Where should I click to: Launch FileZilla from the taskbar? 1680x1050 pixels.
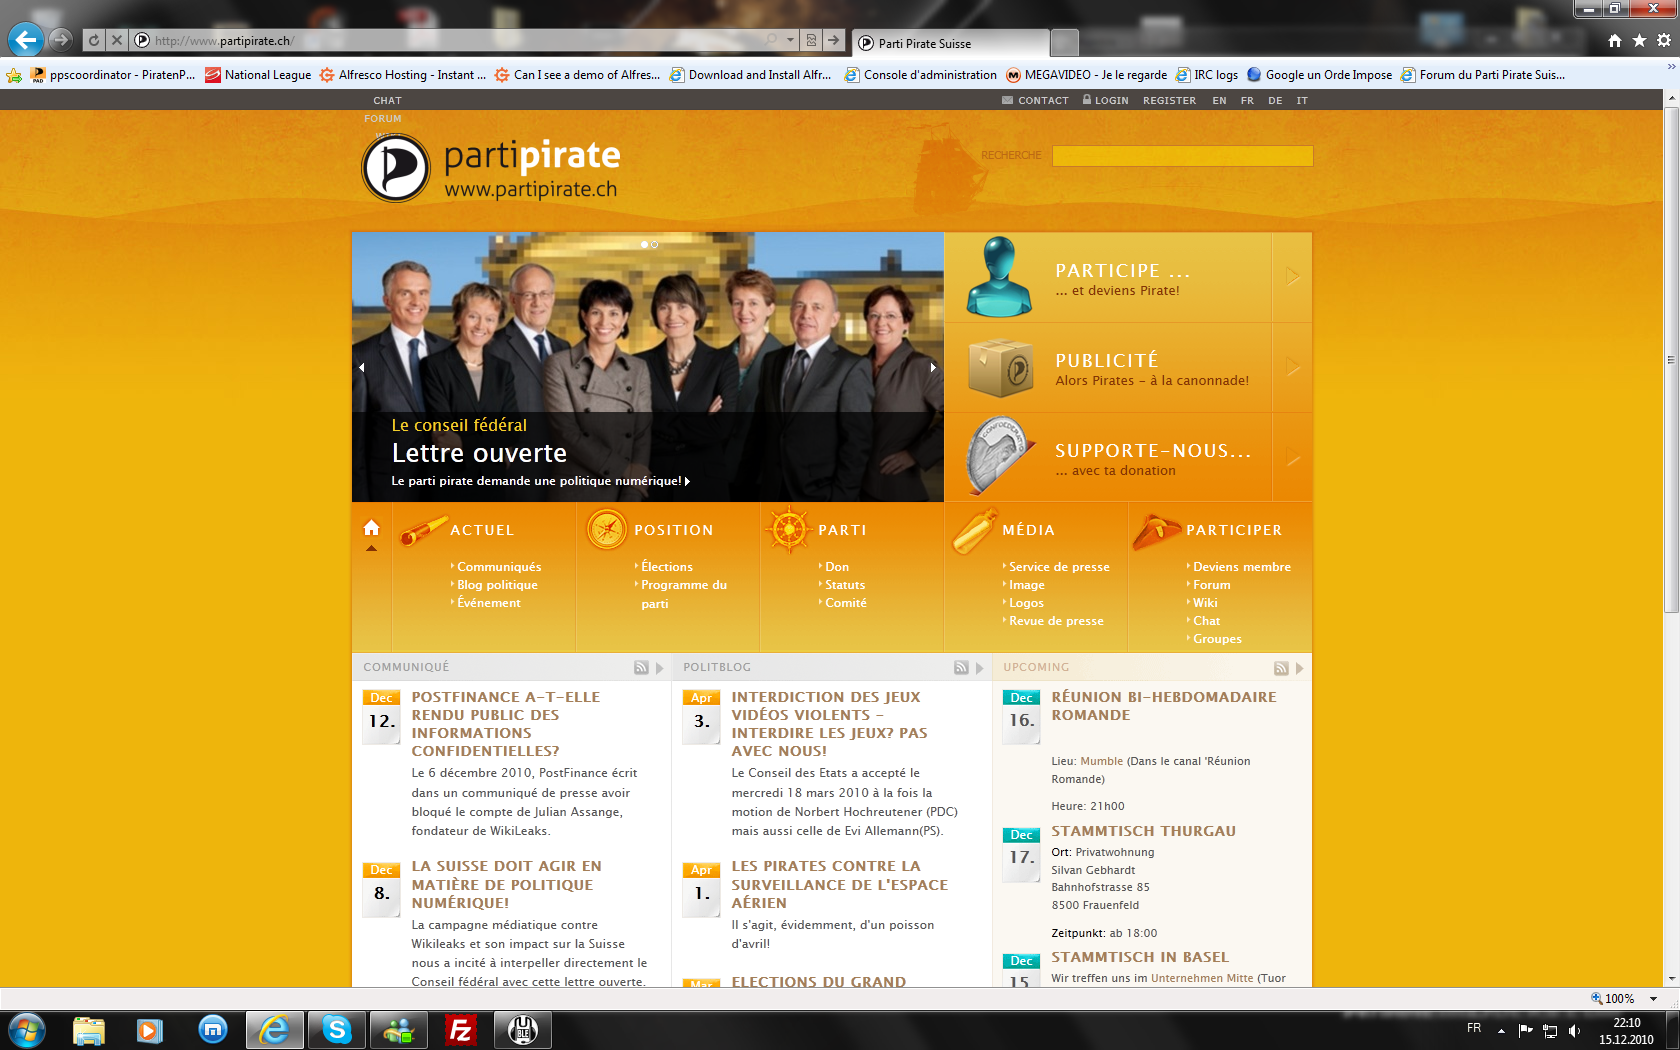461,1029
